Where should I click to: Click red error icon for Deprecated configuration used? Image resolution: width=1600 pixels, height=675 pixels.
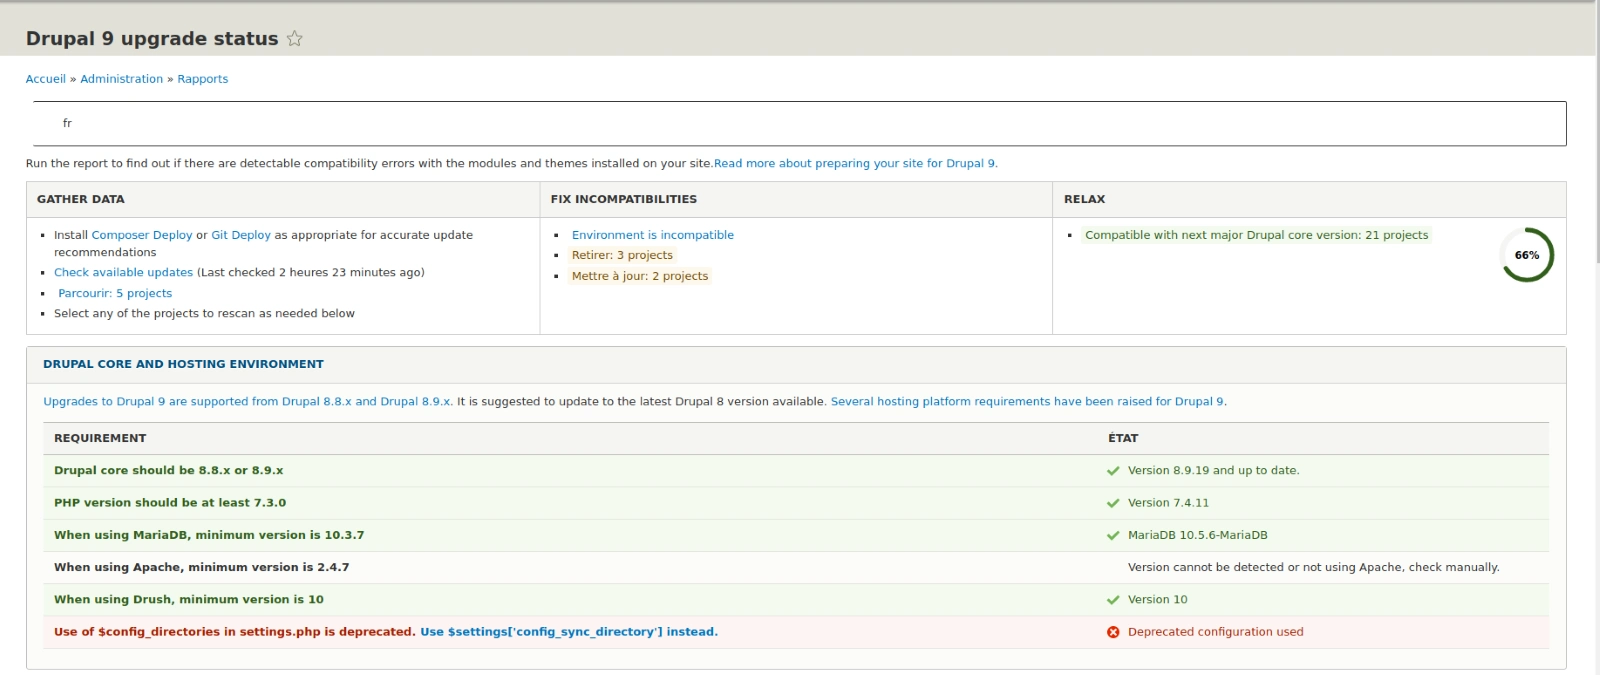(1113, 632)
